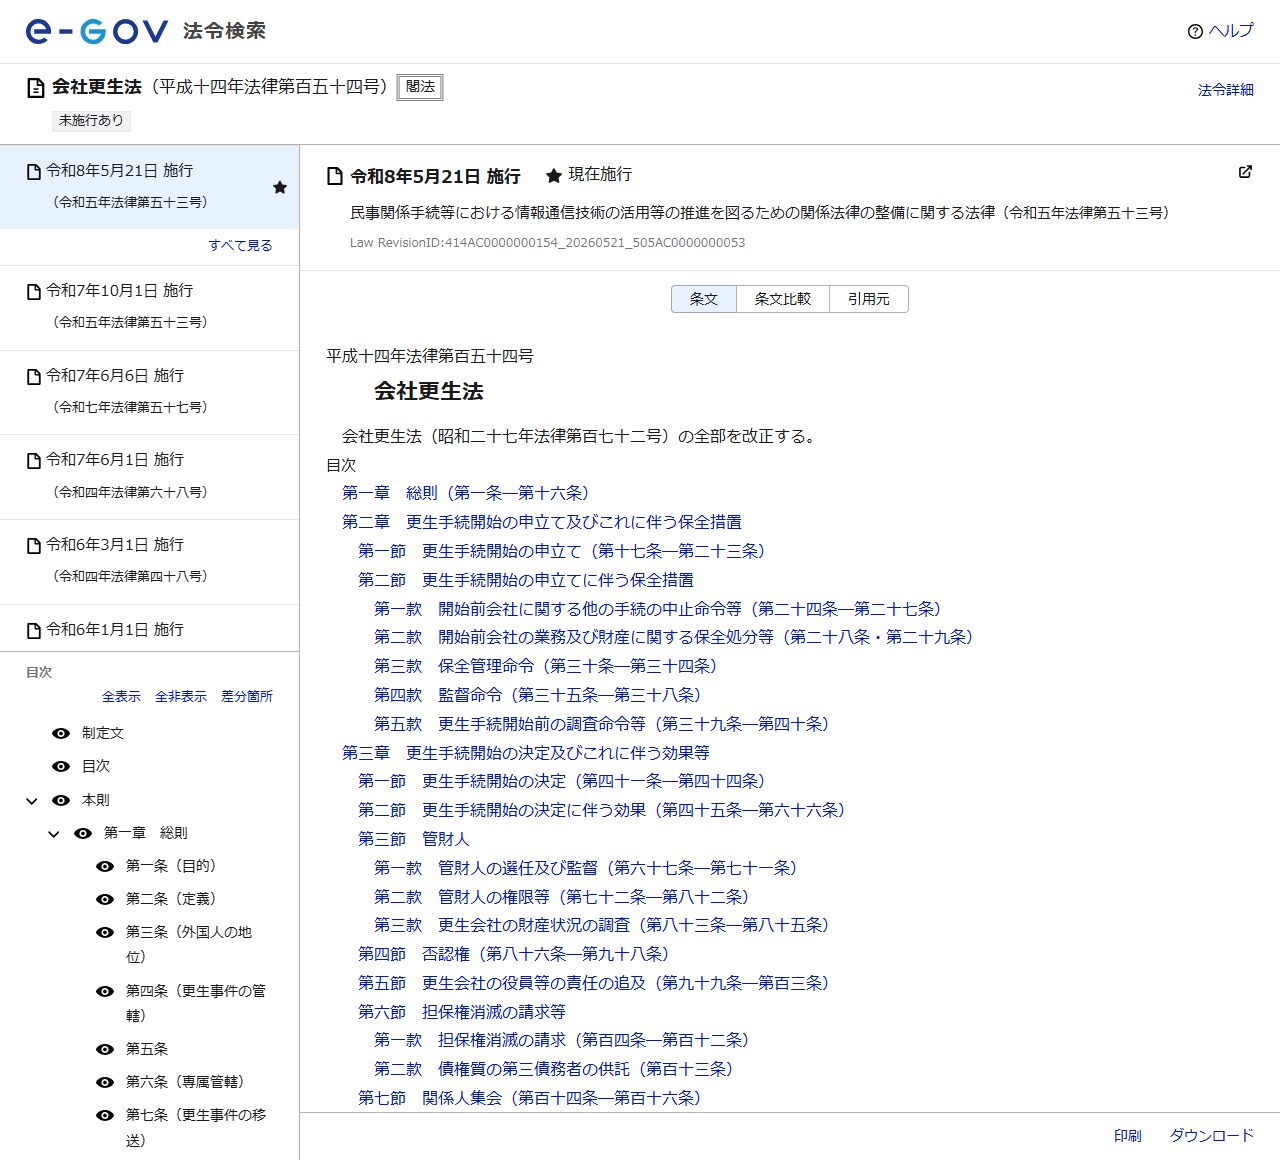This screenshot has width=1280, height=1160.
Task: Hide 第一条（目的） via eye icon
Action: coord(105,866)
